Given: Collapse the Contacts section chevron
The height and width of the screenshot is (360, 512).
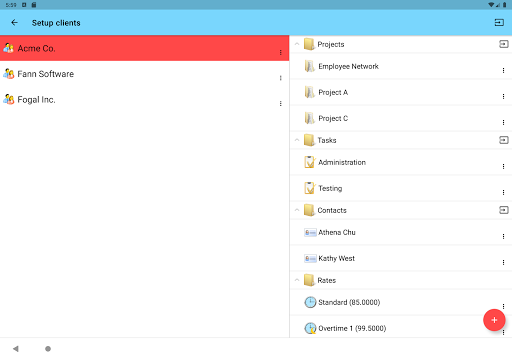Looking at the screenshot, I should coord(297,210).
